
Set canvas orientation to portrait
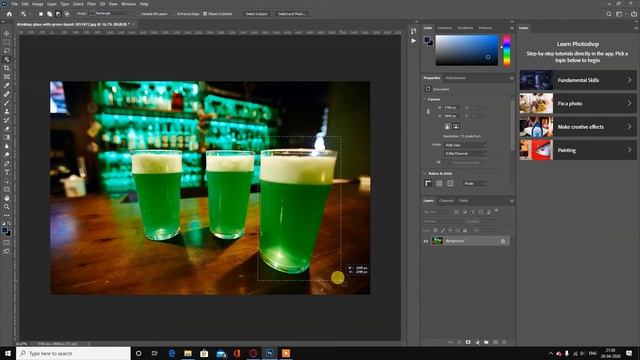[x=447, y=127]
